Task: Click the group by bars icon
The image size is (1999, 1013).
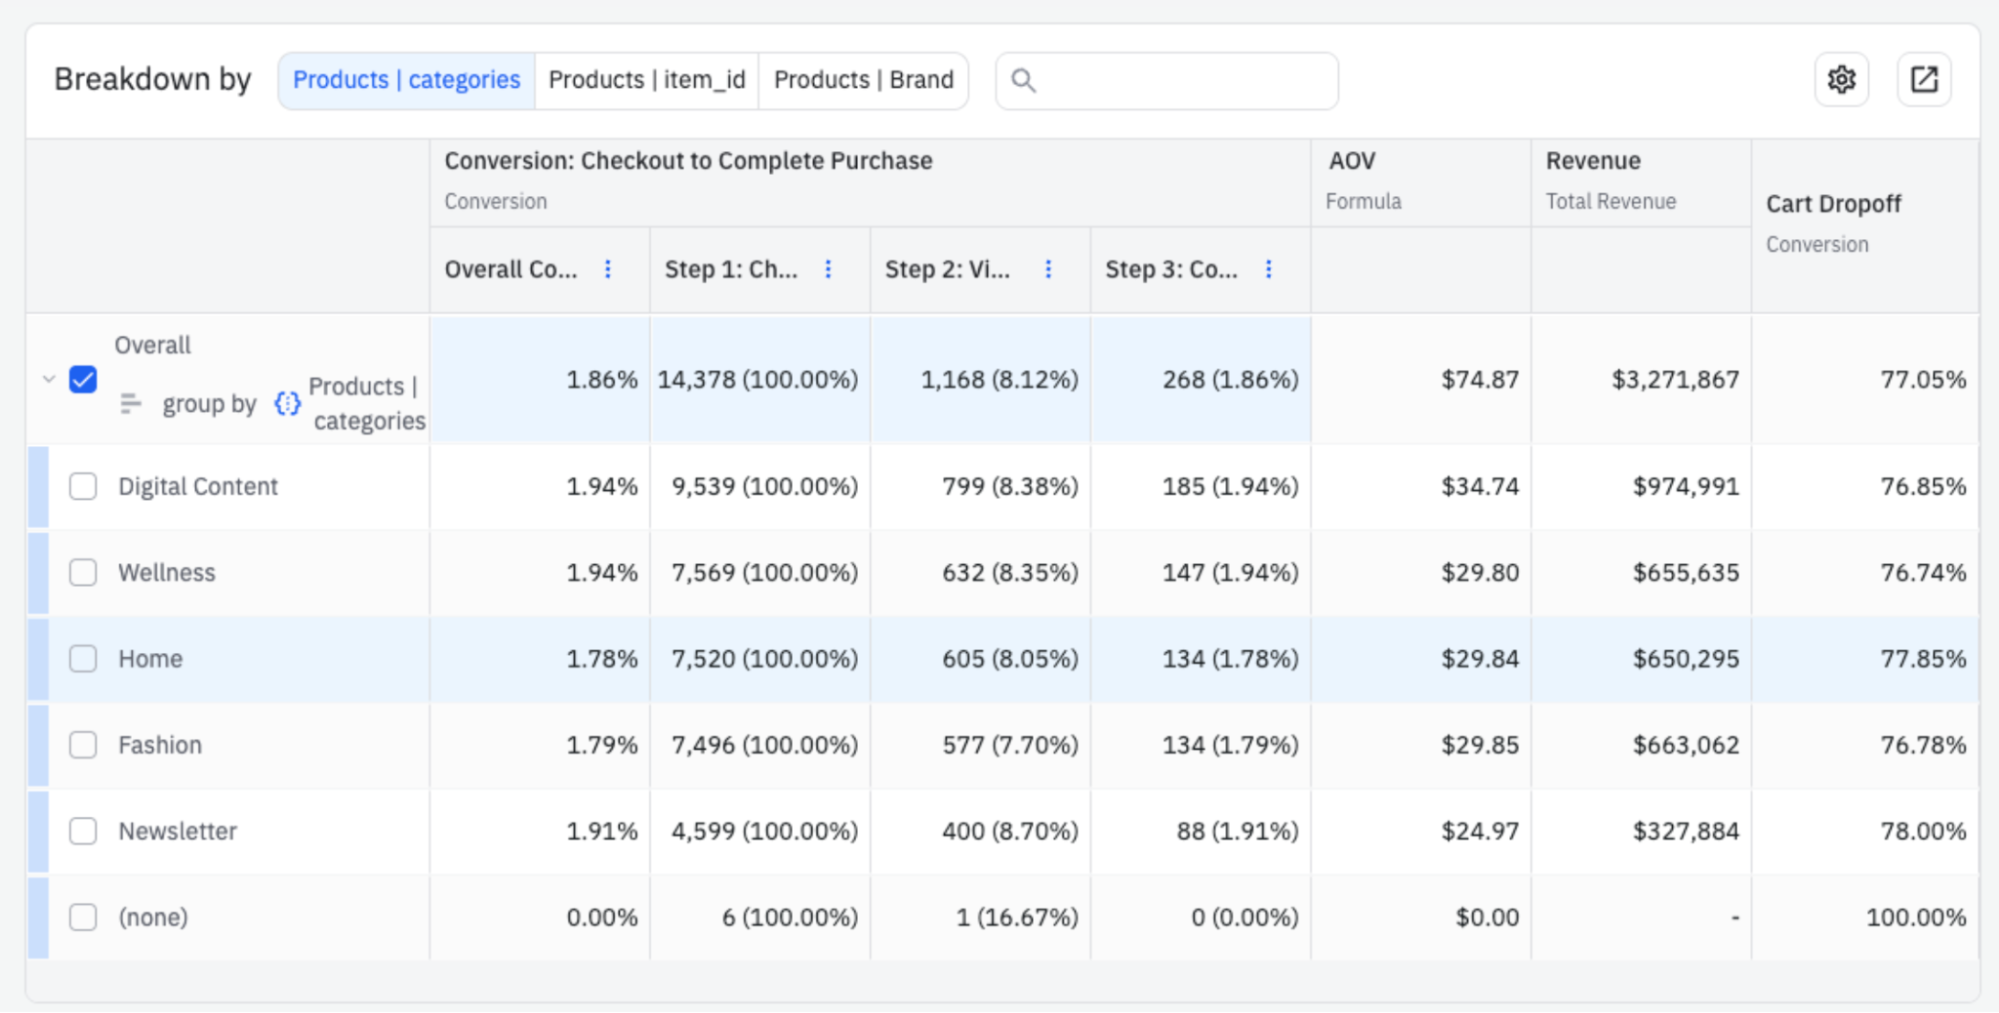Action: click(130, 404)
